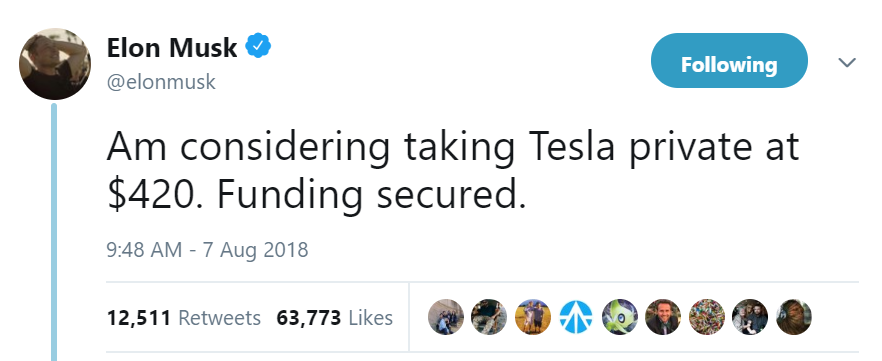The width and height of the screenshot is (882, 361).
Task: Click the green Celebi Pokémon avatar
Action: (x=619, y=317)
